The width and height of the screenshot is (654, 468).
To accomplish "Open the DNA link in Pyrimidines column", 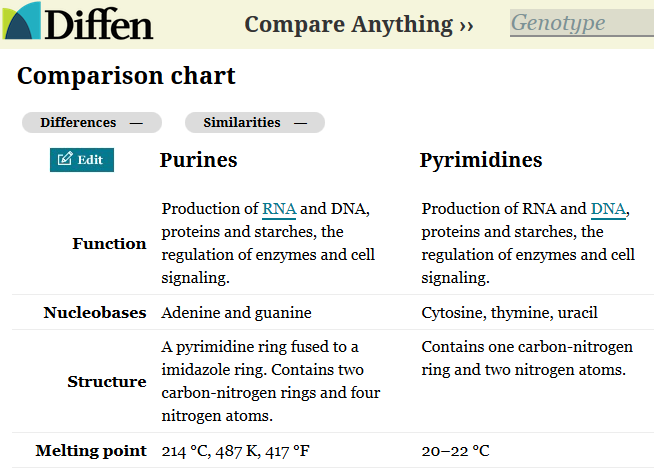I will click(608, 209).
